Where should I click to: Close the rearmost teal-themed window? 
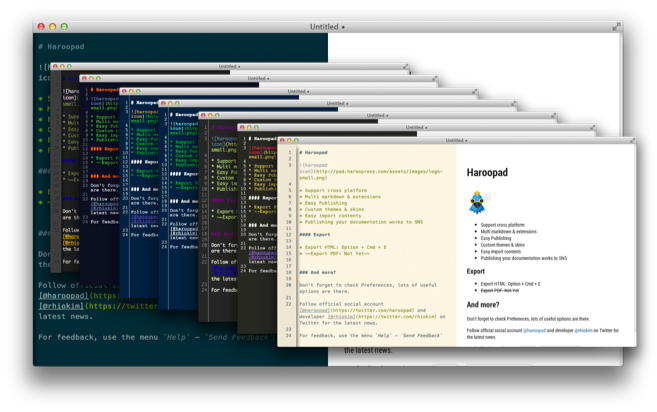[x=41, y=26]
